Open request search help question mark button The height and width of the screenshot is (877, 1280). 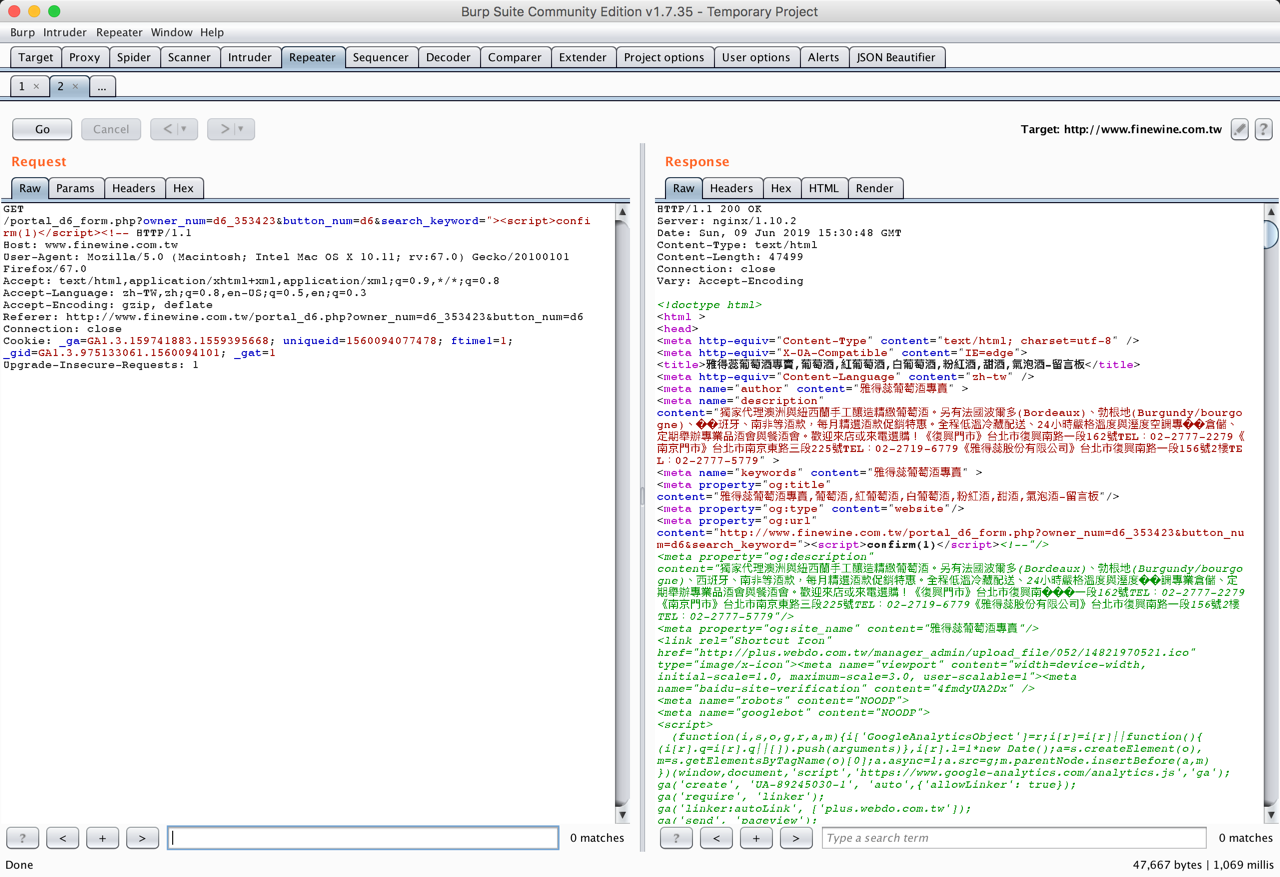23,838
